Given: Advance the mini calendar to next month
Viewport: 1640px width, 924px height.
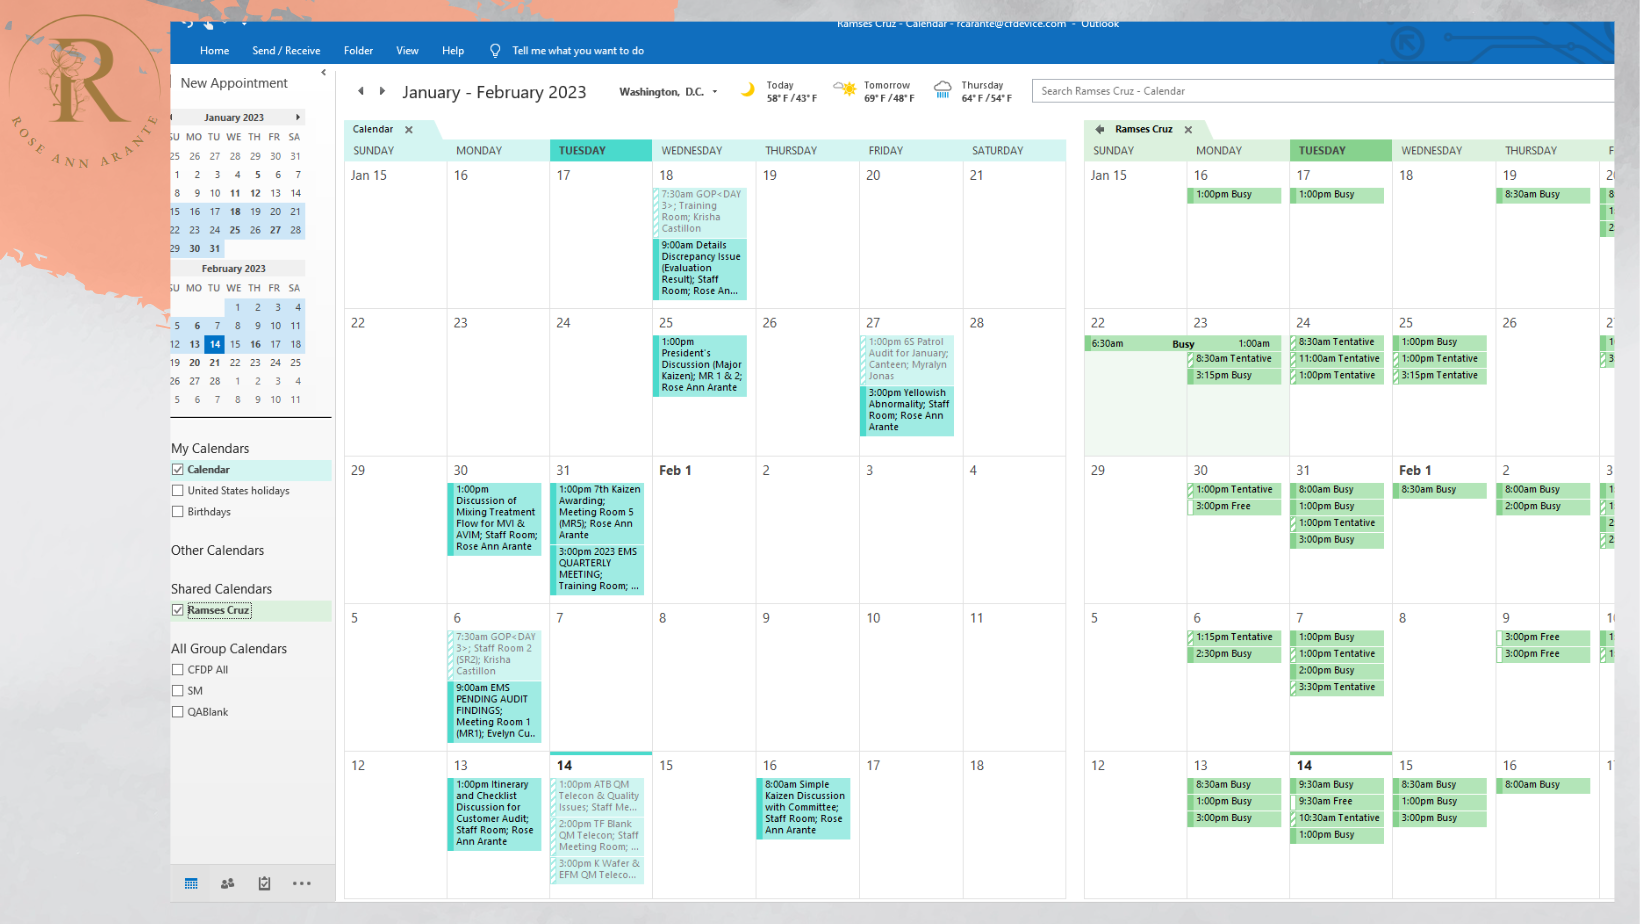Looking at the screenshot, I should [x=297, y=117].
